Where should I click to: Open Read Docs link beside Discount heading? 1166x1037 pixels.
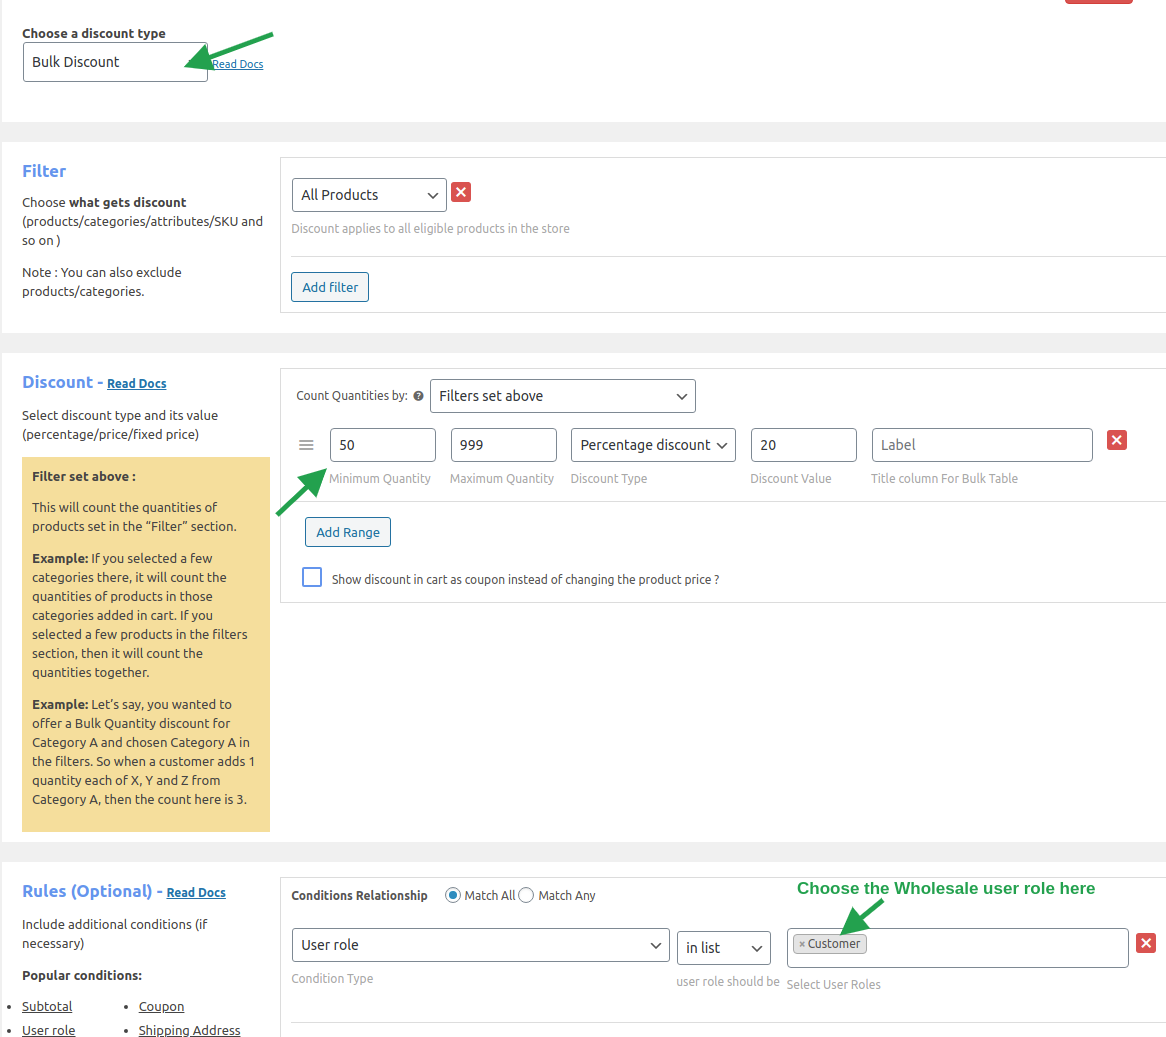click(x=137, y=384)
